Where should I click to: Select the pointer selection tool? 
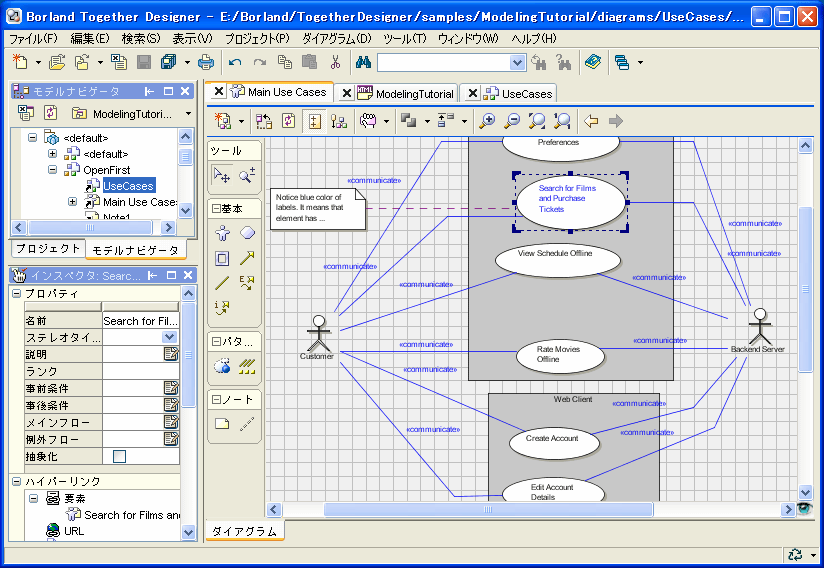[221, 175]
